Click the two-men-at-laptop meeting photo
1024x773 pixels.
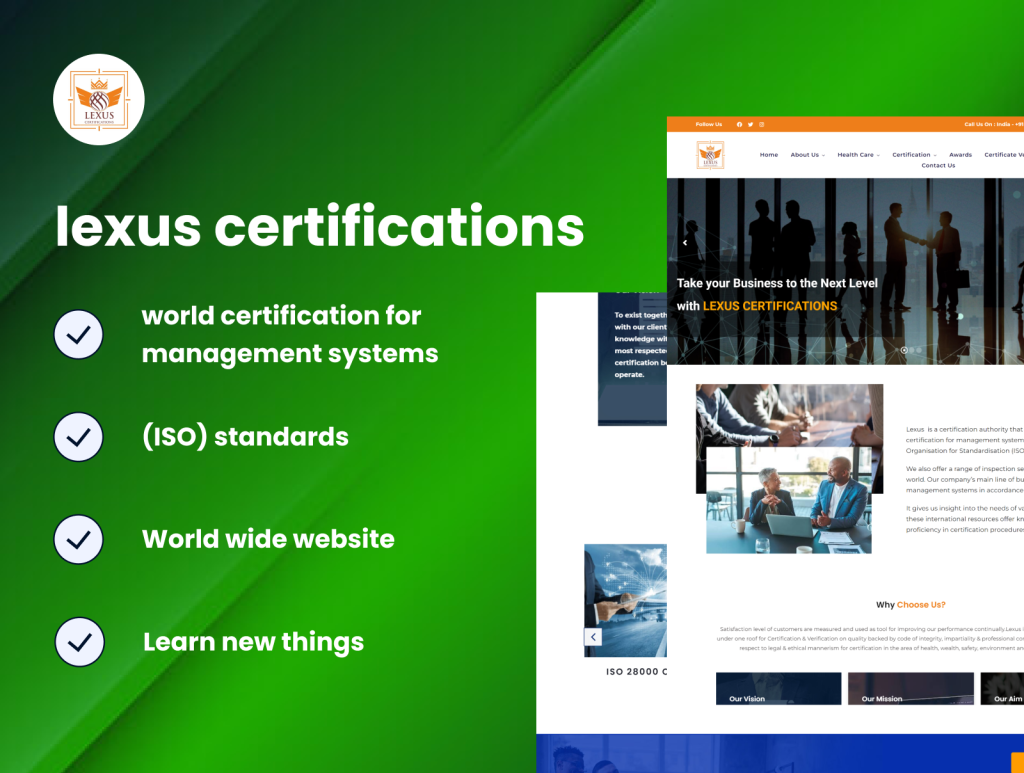coord(789,500)
